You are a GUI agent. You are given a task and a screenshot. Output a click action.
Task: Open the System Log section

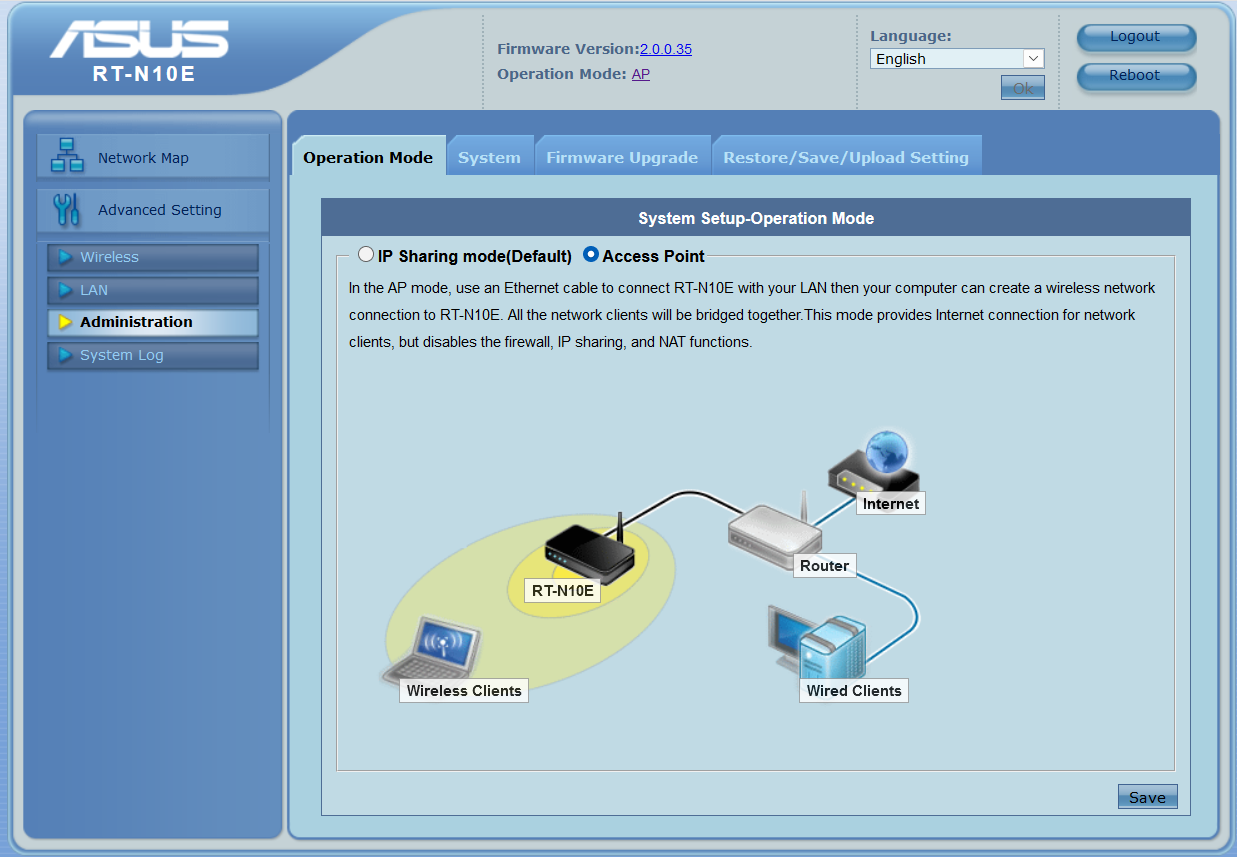(153, 355)
